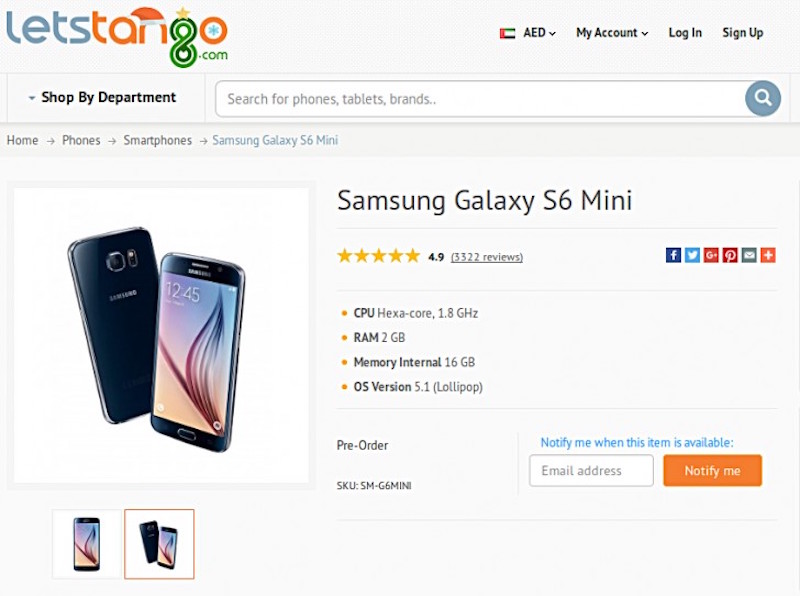This screenshot has width=800, height=596.
Task: Click the Email address input field
Action: (x=590, y=470)
